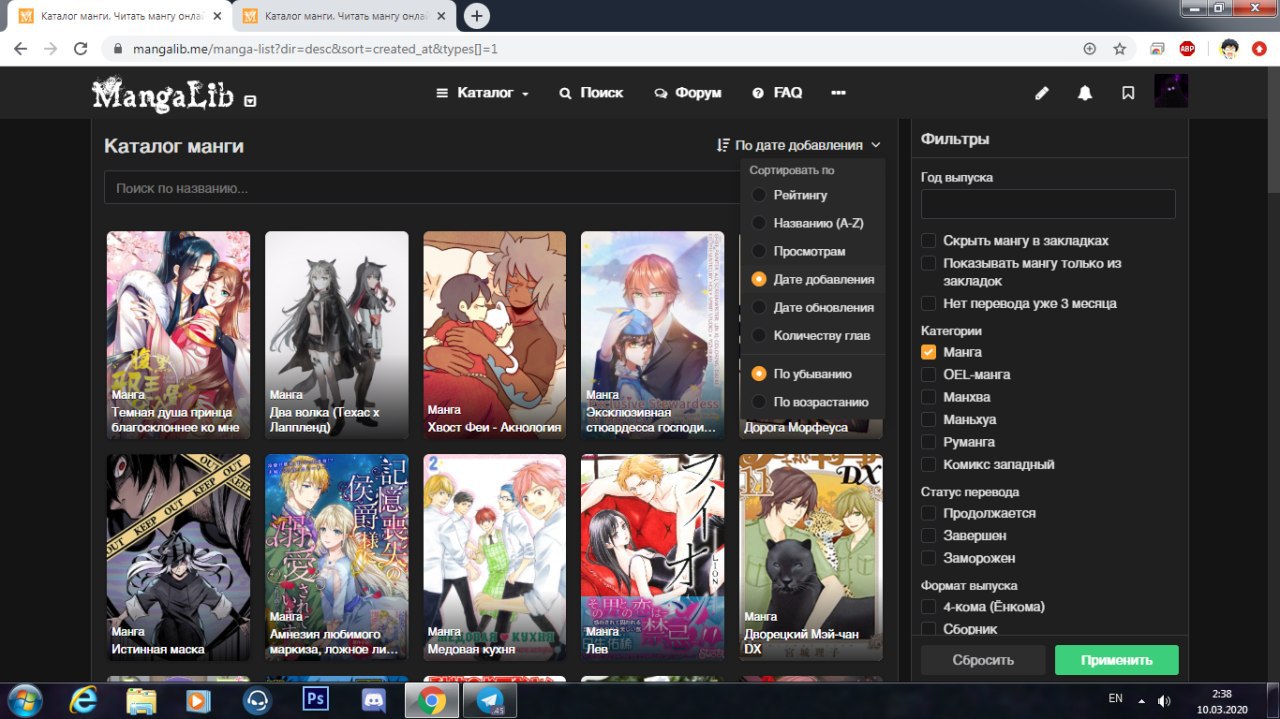Open the bookmarks icon in site header
1280x719 pixels.
tap(1128, 93)
